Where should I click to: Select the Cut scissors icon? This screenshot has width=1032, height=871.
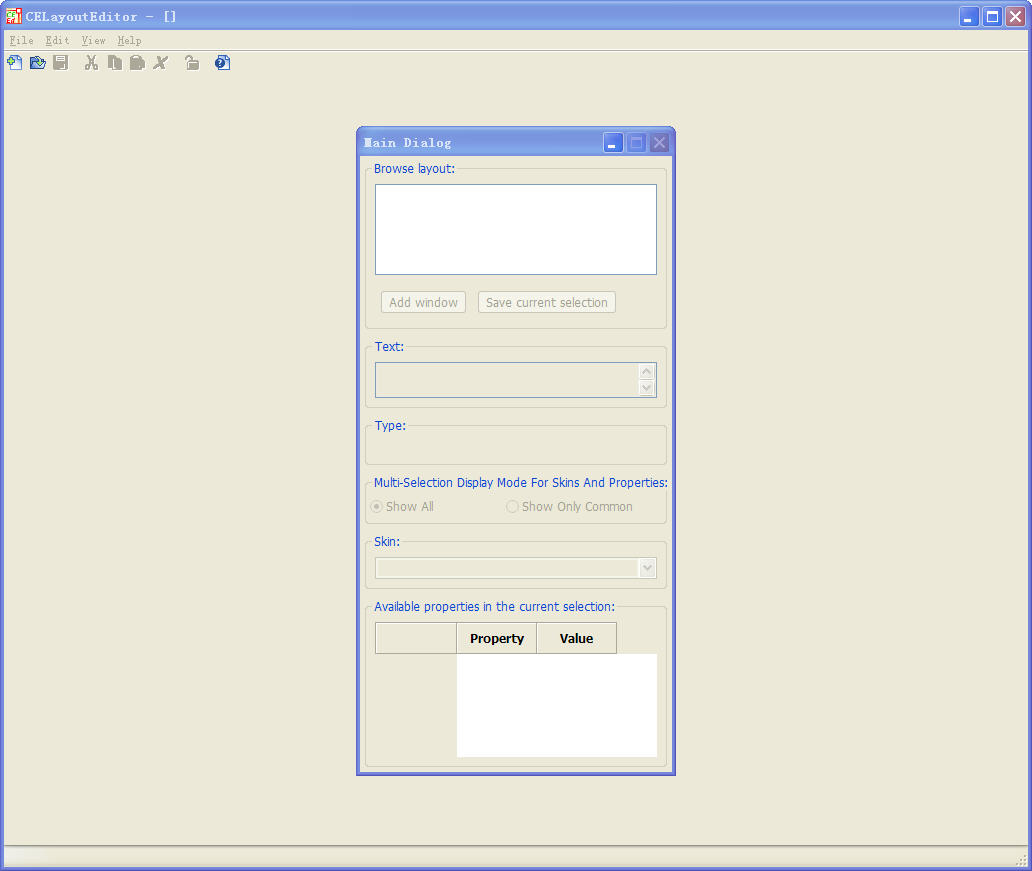(x=91, y=63)
